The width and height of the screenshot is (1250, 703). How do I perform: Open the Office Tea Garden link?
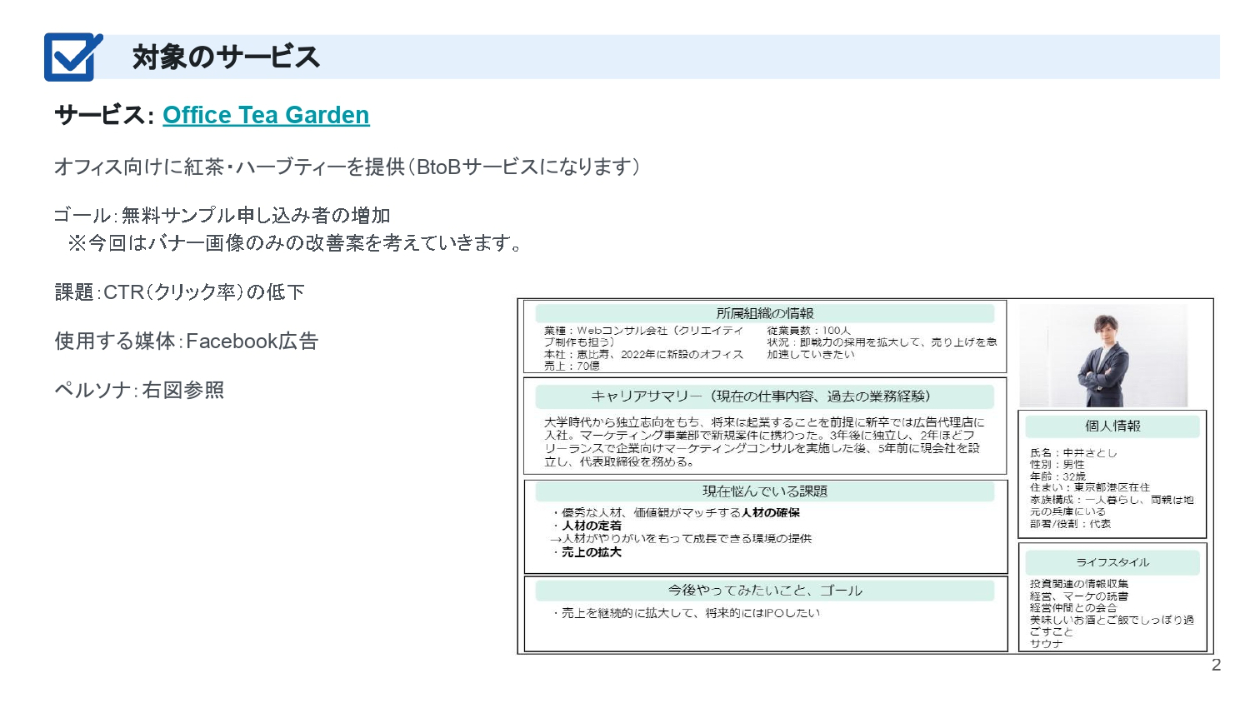click(266, 116)
